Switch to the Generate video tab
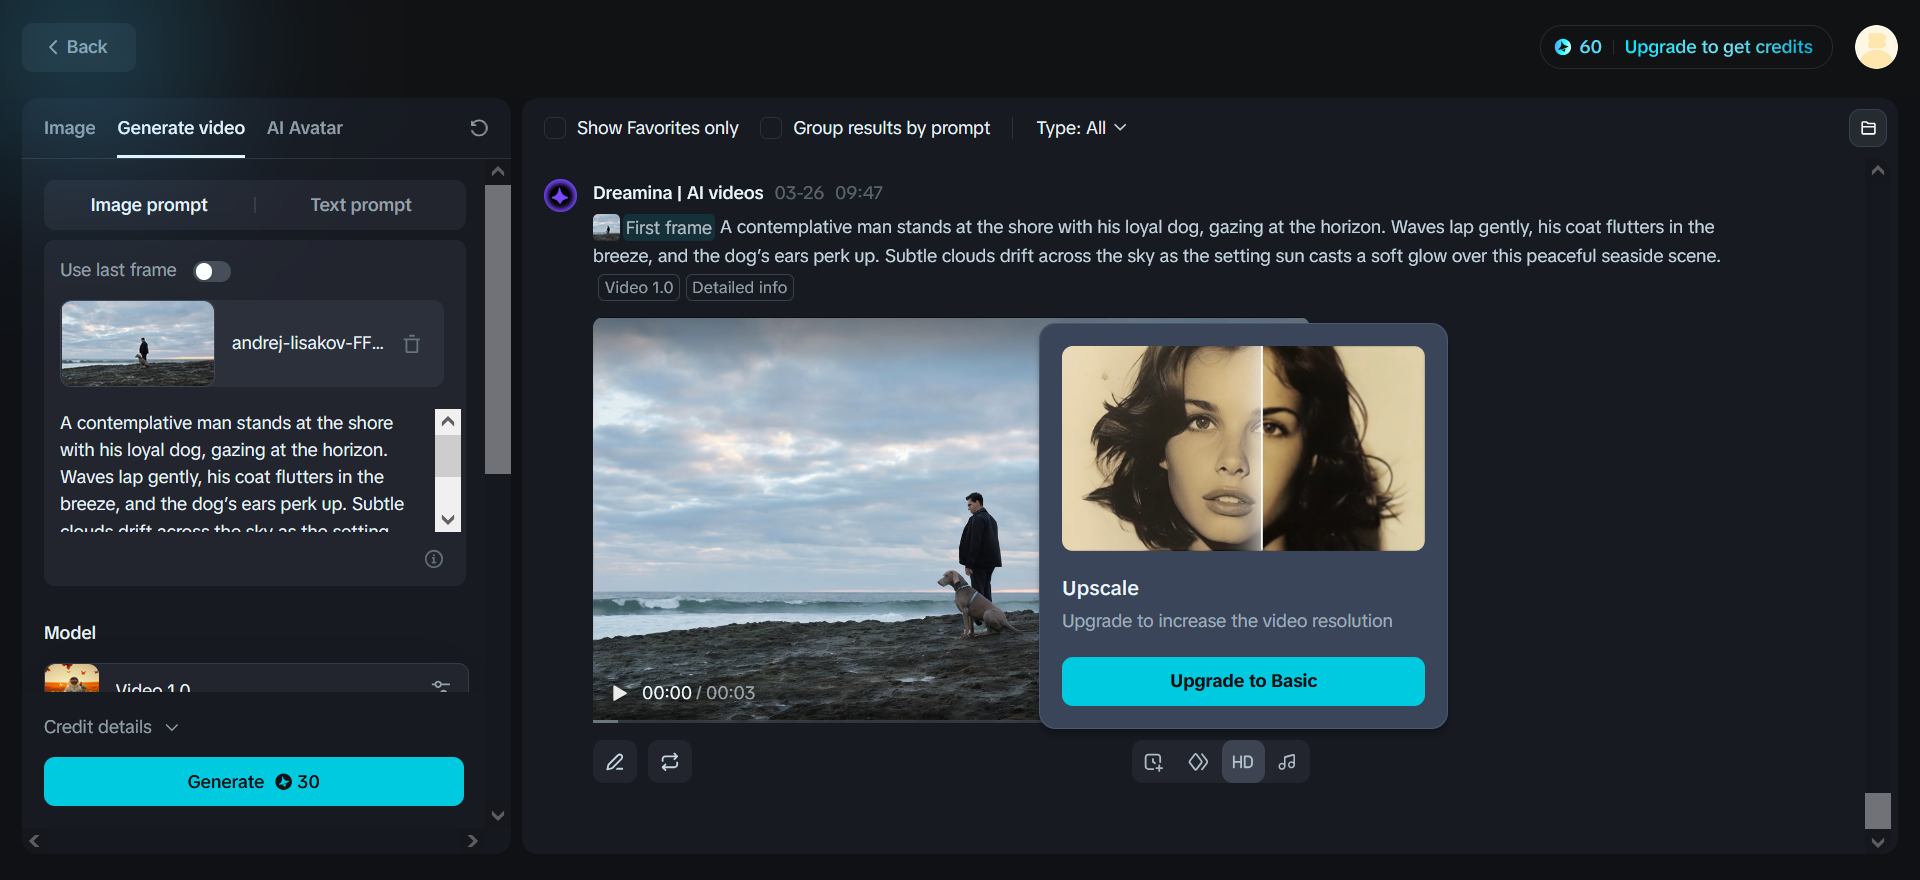 [x=181, y=128]
